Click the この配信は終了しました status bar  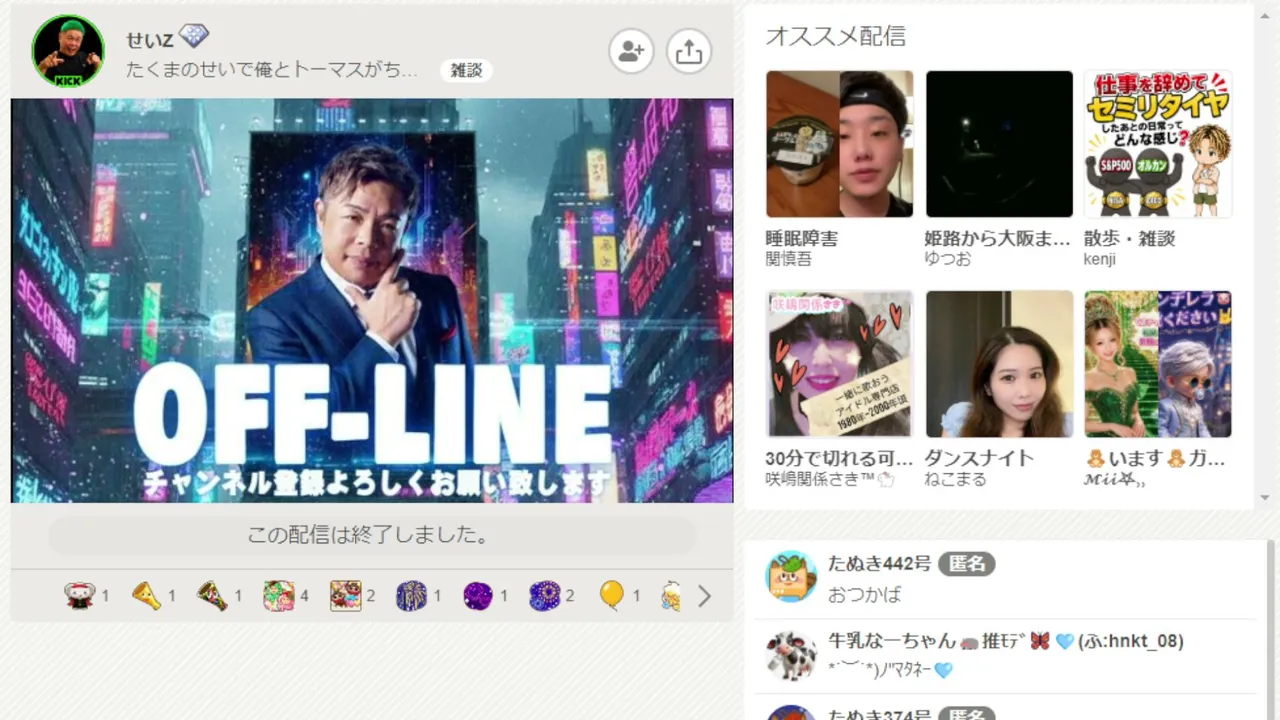click(371, 535)
